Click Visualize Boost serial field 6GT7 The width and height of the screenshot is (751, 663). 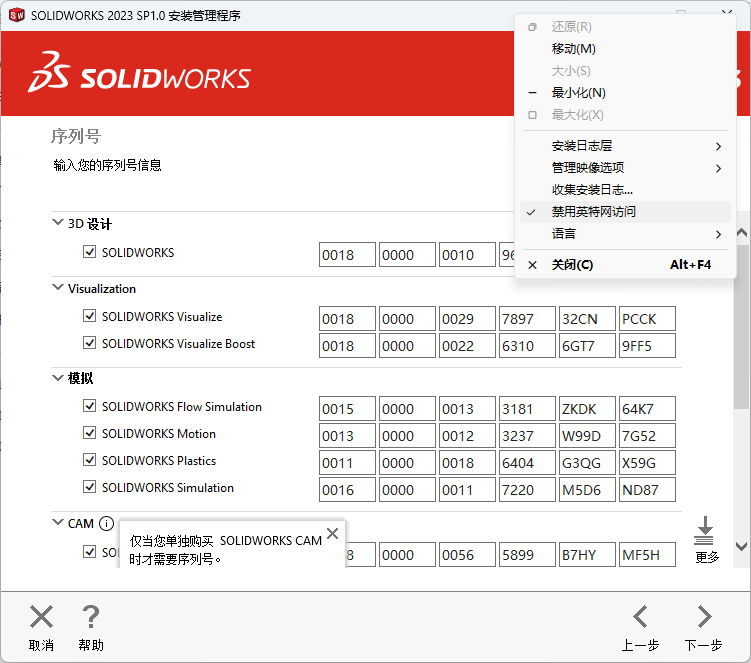pyautogui.click(x=587, y=345)
